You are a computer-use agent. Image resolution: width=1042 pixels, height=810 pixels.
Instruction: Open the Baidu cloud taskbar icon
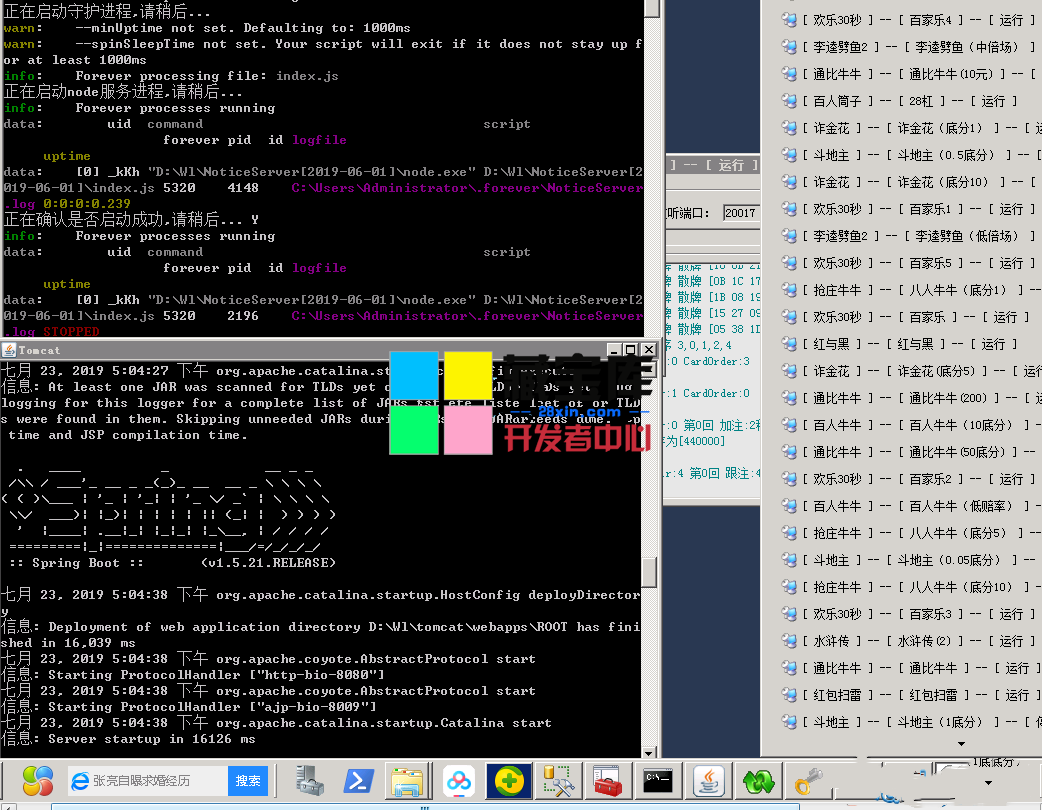coord(459,780)
